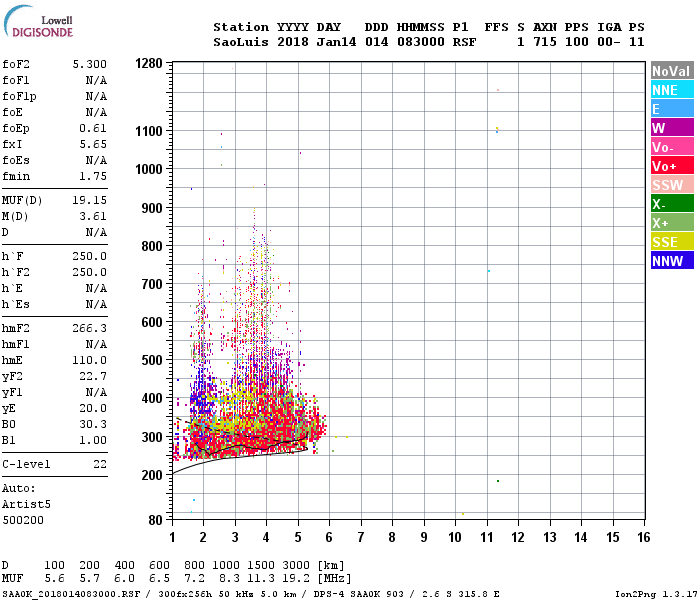Select the 083000 time value

421,42
